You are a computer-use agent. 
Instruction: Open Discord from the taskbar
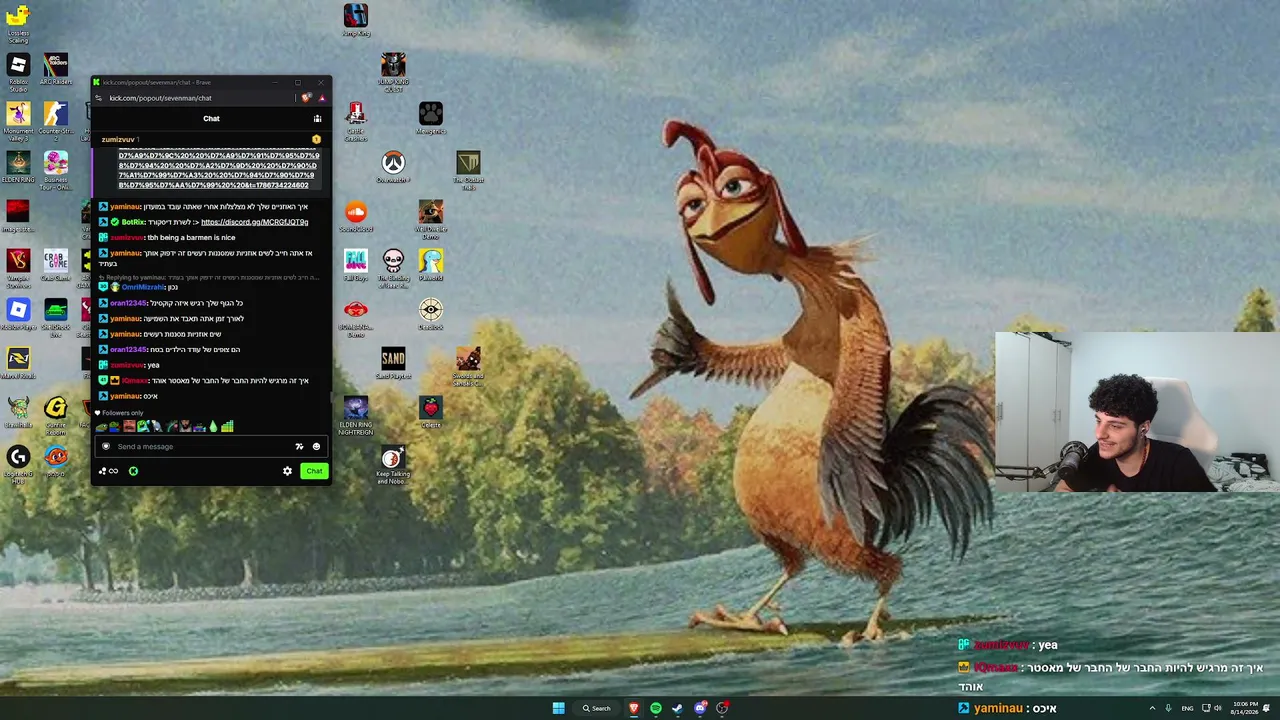(700, 708)
